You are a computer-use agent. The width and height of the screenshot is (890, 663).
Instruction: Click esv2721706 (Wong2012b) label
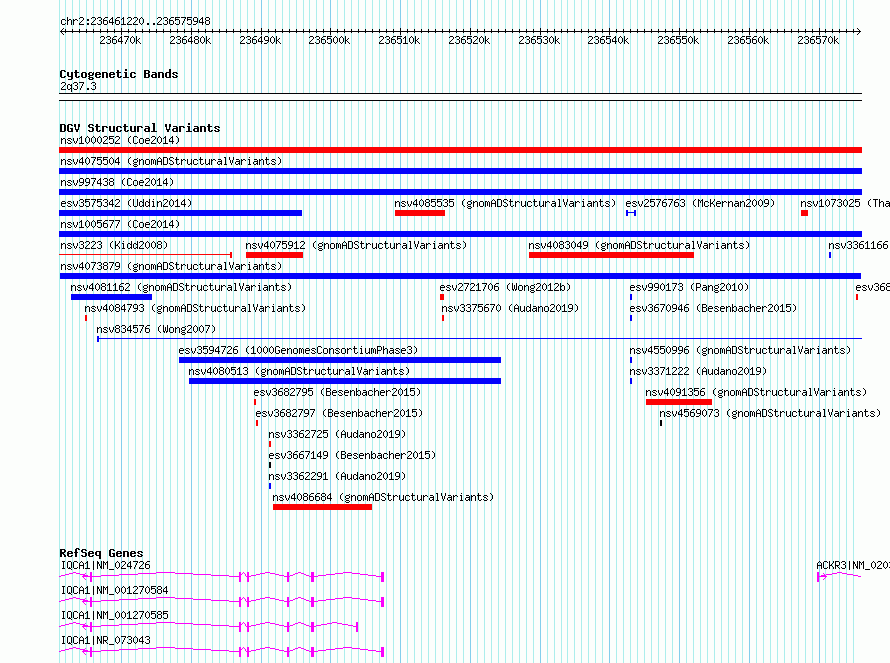click(x=505, y=287)
